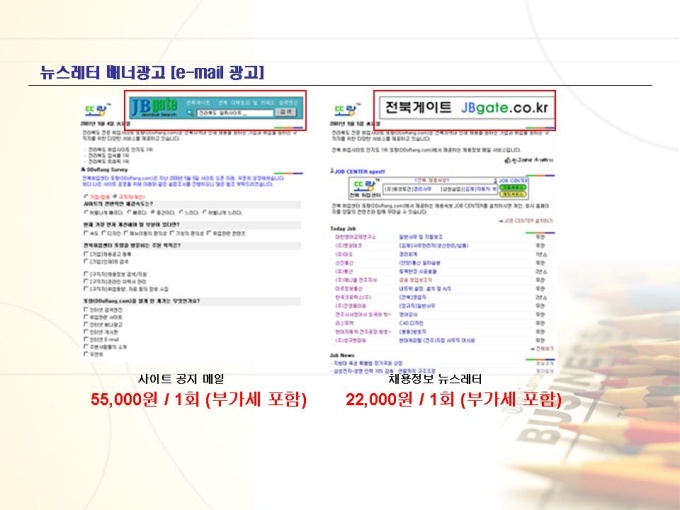Click the 뉴스레터 배너광고 [e-mail 광고] title
Image resolution: width=680 pixels, height=510 pixels.
[x=152, y=72]
